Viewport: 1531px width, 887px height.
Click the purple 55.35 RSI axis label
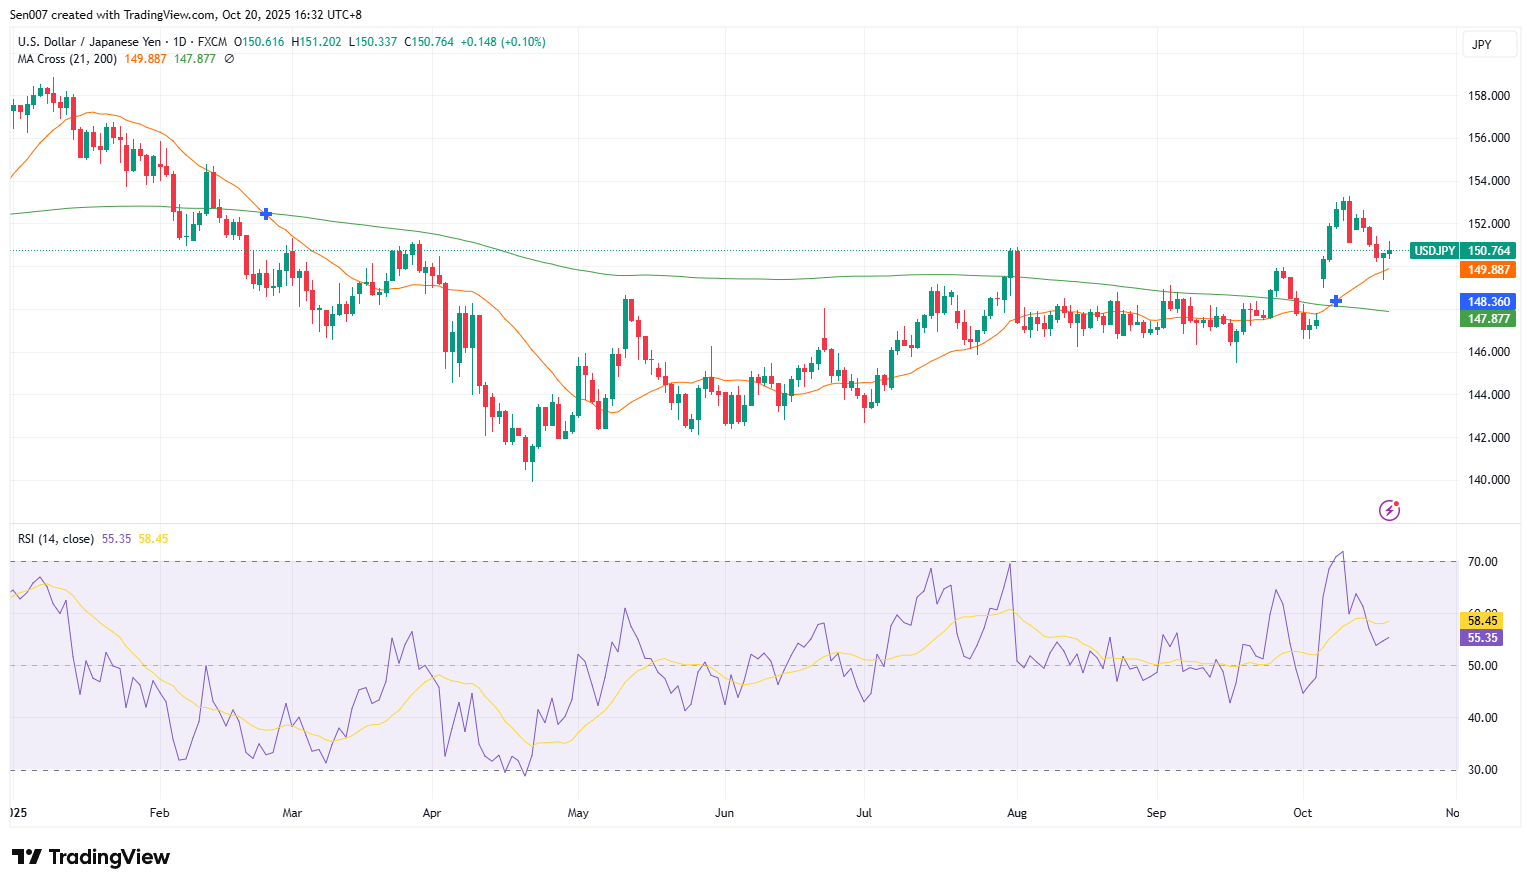point(1481,638)
